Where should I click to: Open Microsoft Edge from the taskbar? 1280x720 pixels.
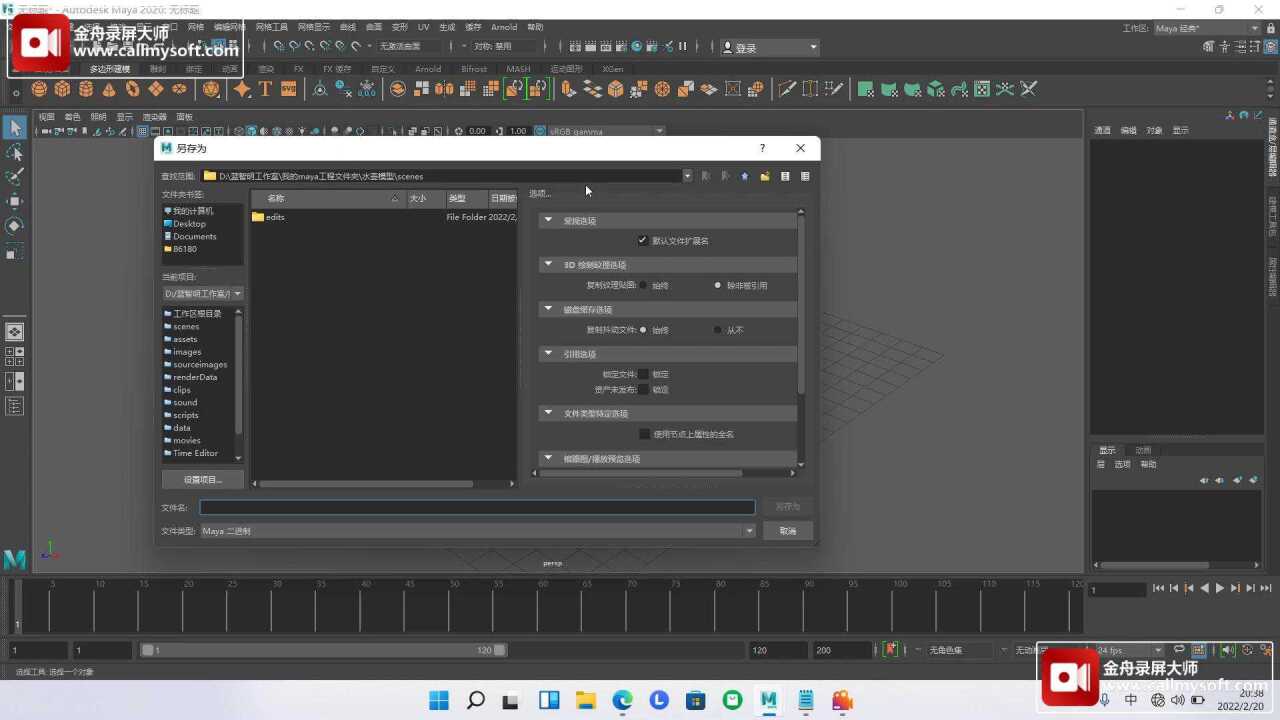click(x=622, y=700)
